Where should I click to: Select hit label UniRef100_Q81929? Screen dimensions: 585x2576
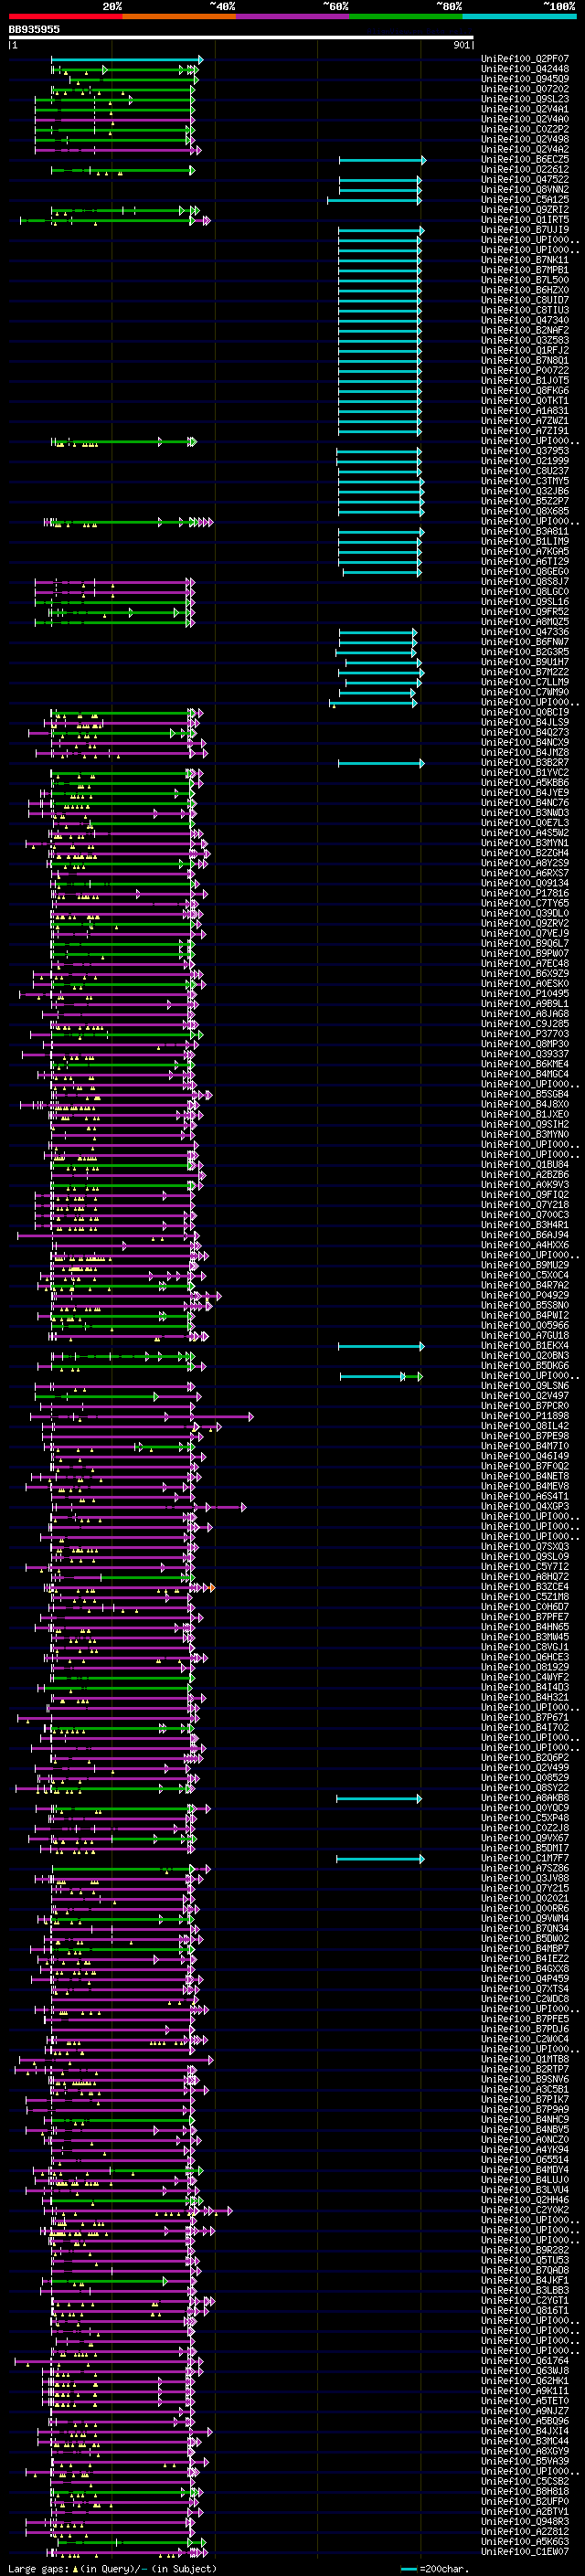coord(525,1667)
